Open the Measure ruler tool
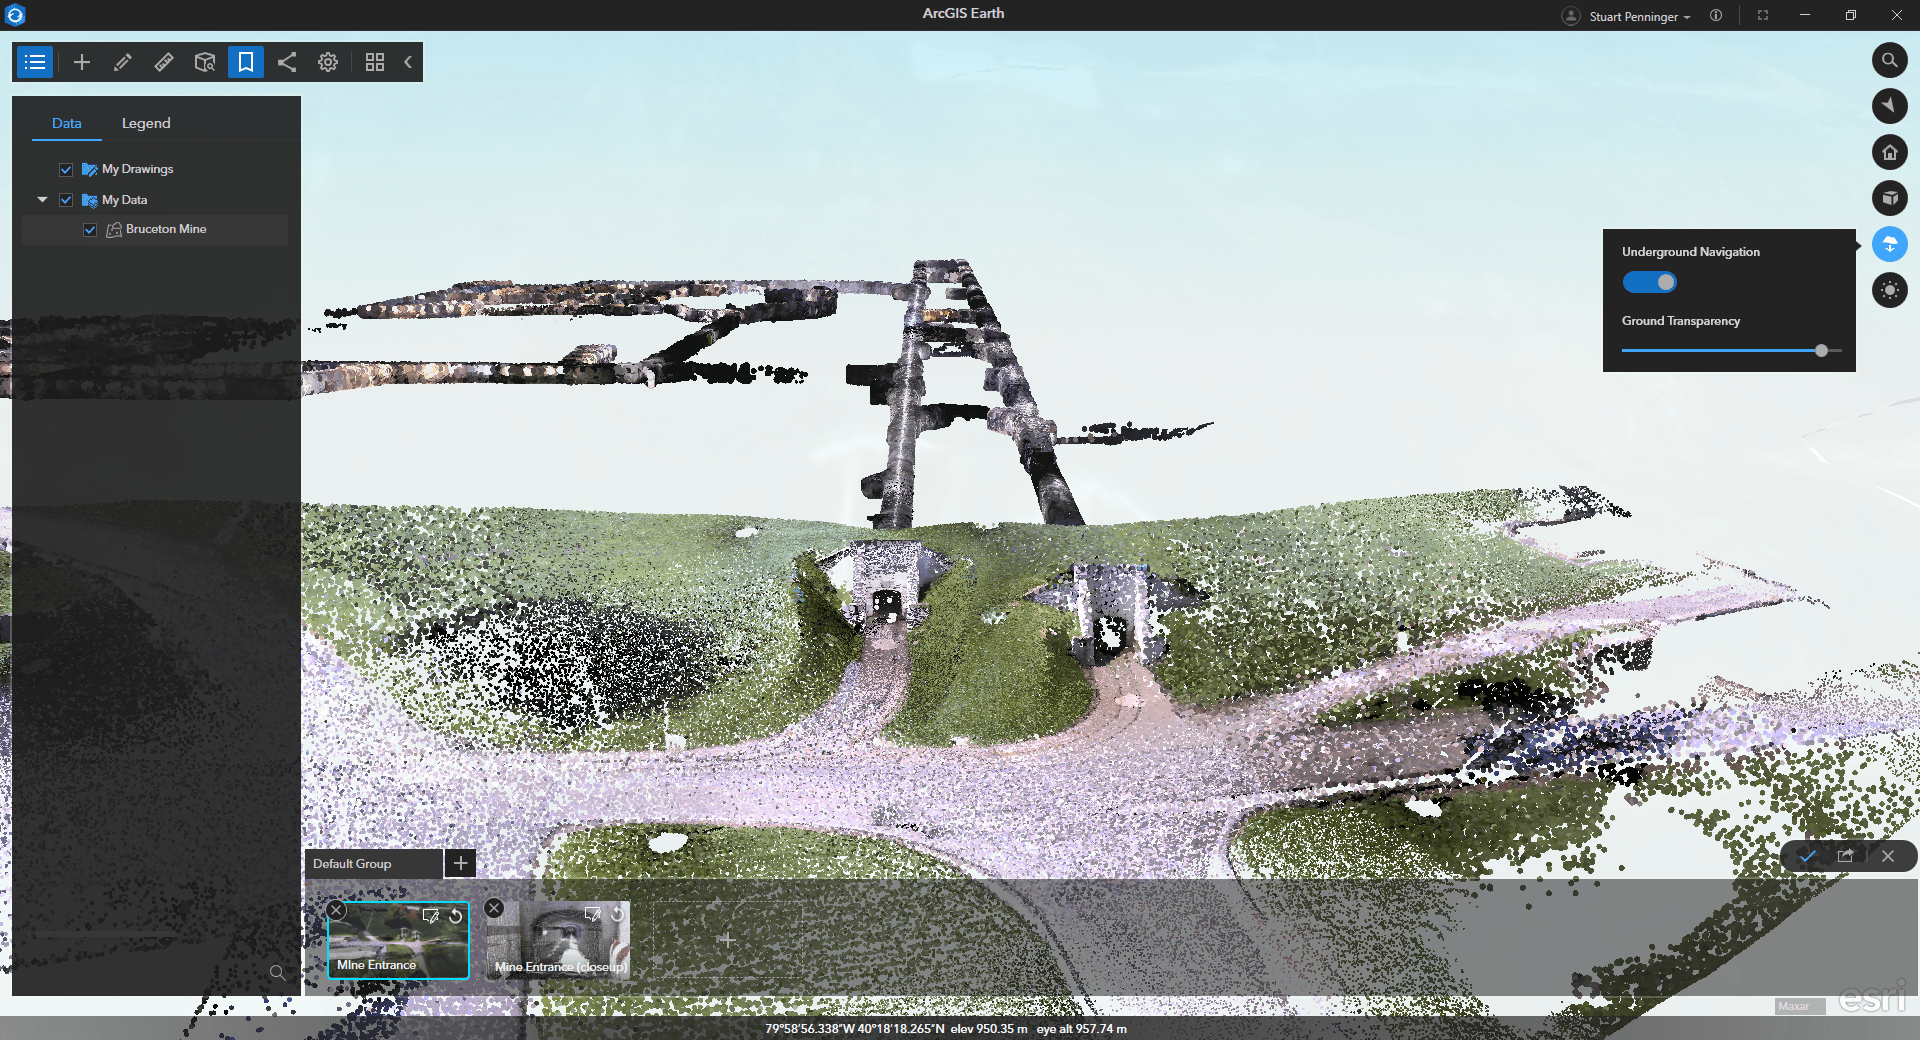The width and height of the screenshot is (1920, 1040). pos(164,62)
